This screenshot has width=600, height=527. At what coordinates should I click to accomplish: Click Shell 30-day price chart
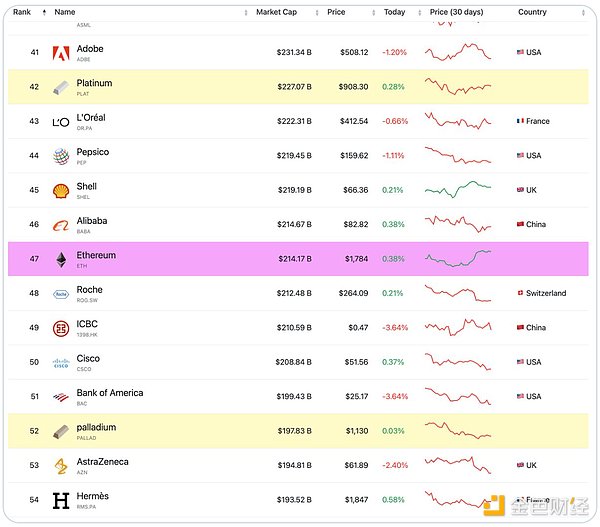tap(458, 189)
